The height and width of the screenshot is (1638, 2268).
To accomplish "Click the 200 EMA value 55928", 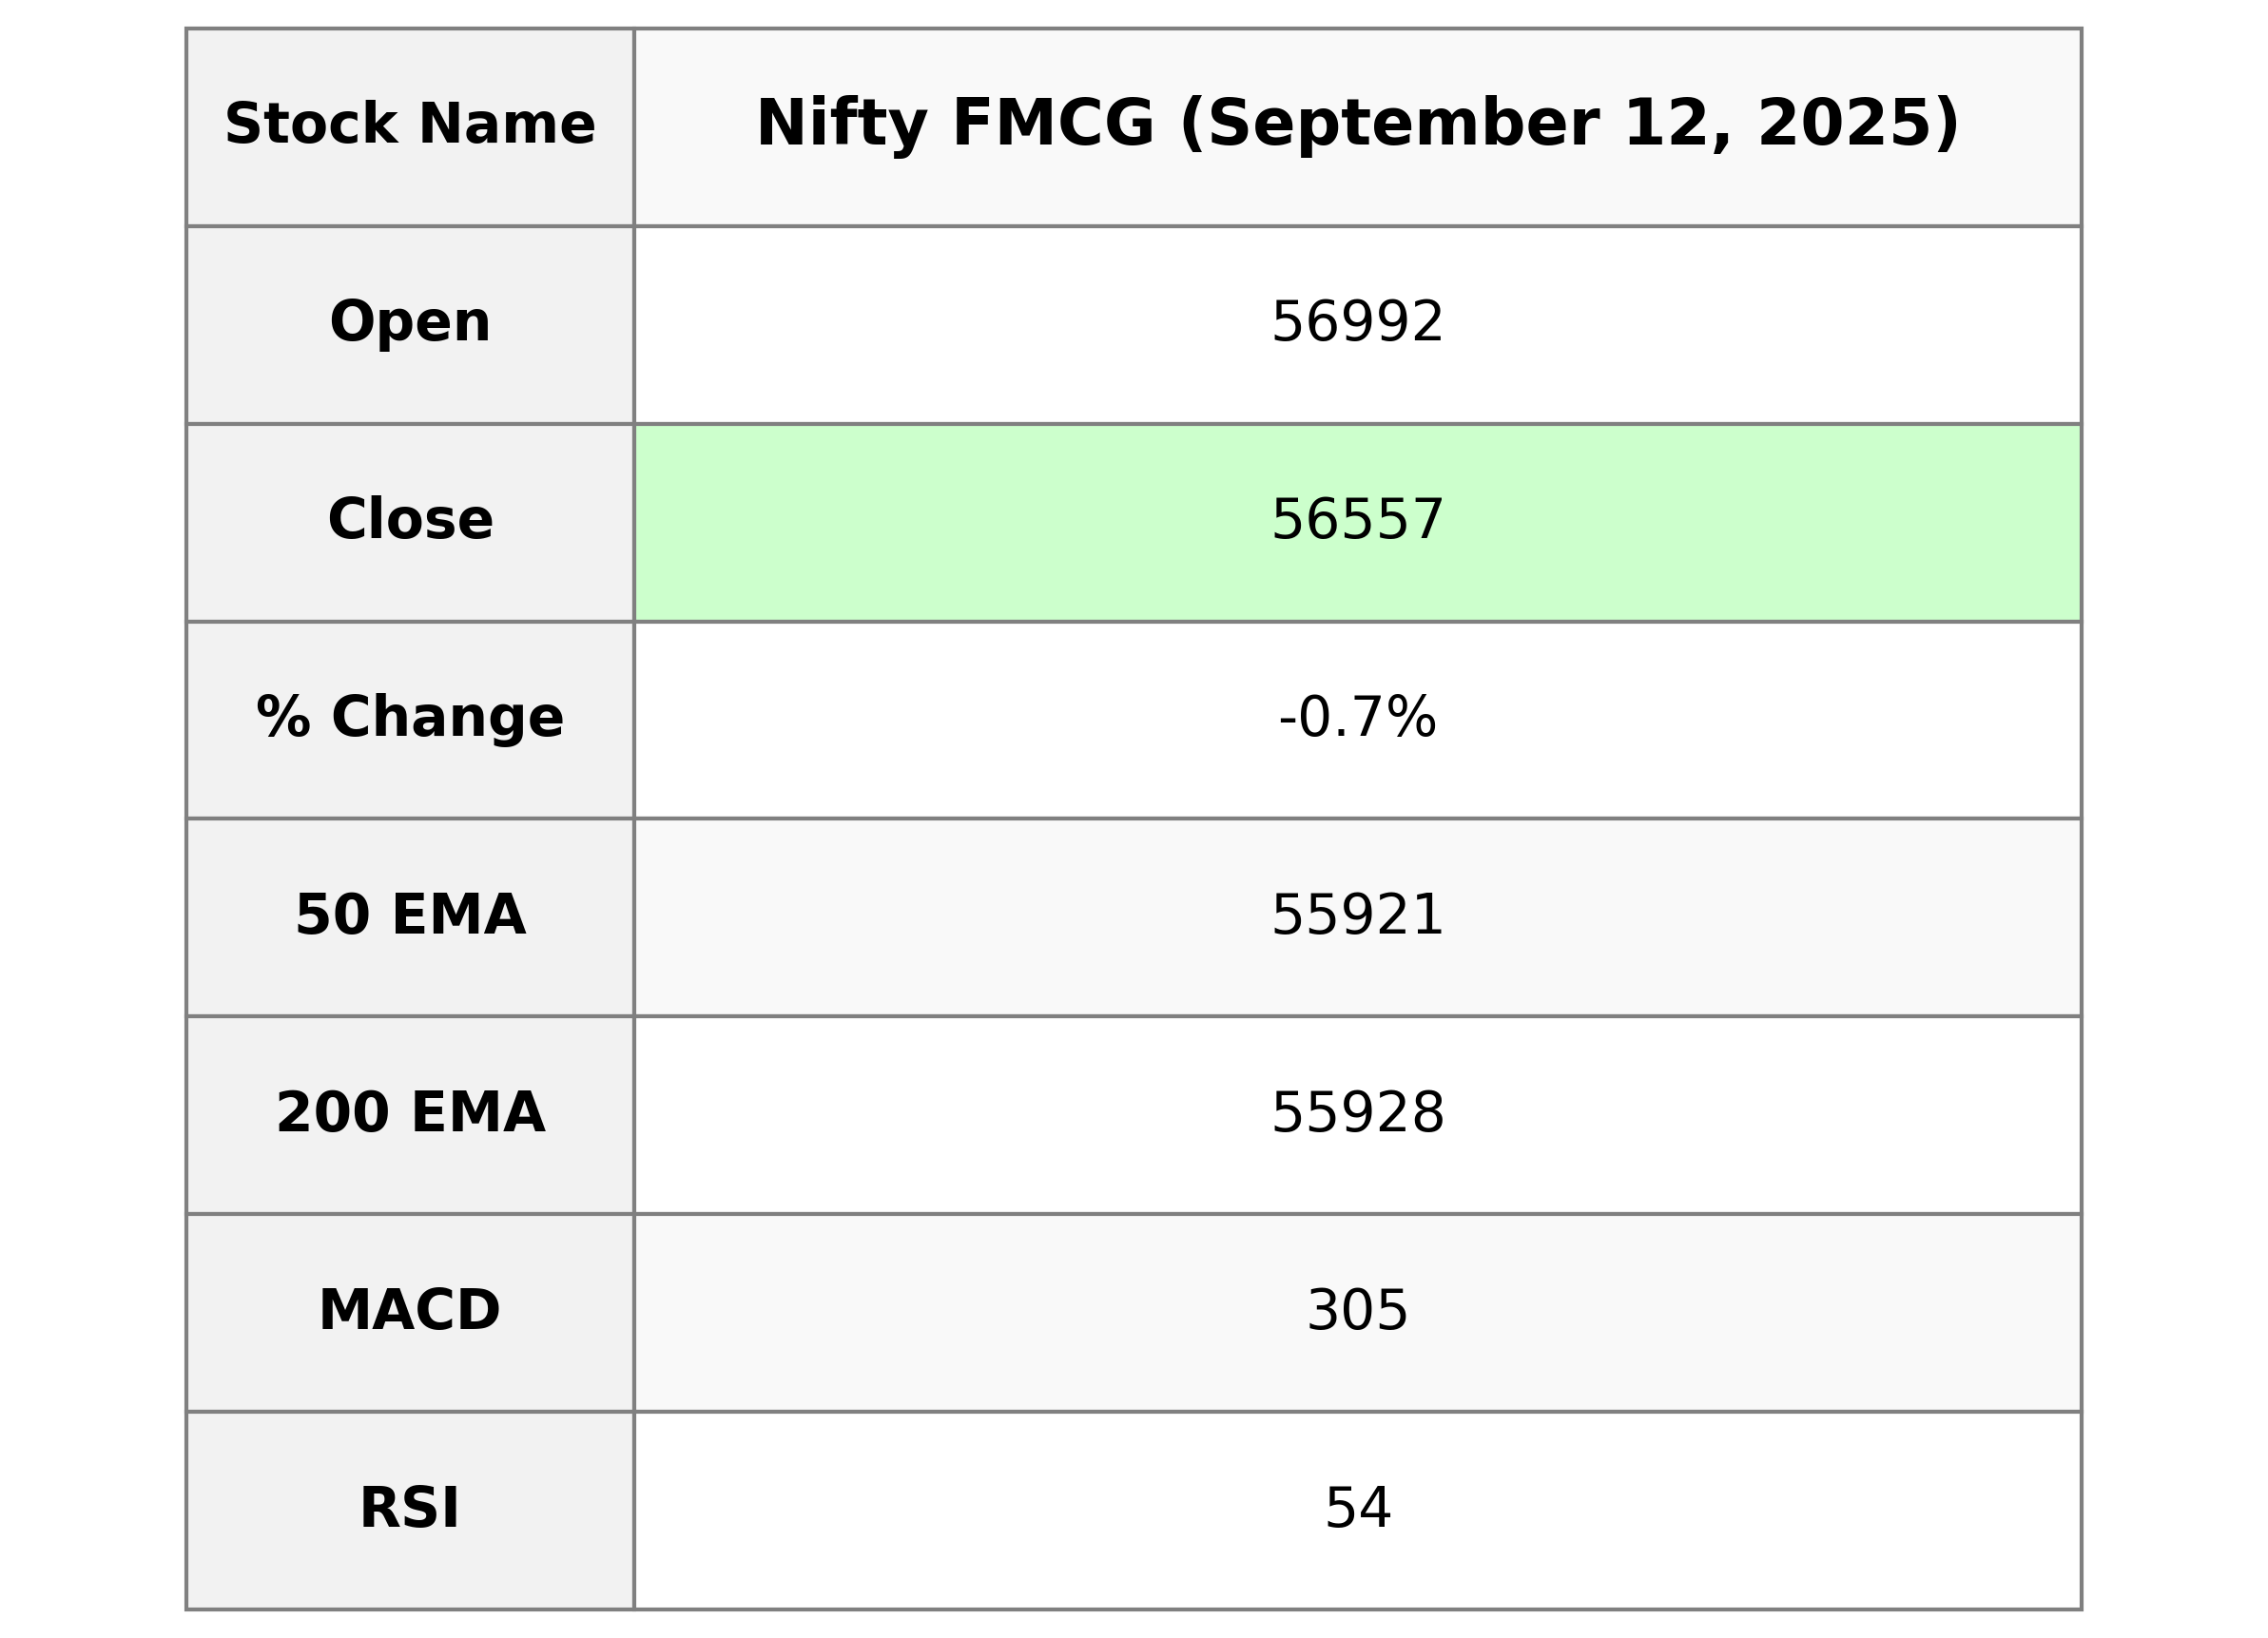I will [1357, 1114].
